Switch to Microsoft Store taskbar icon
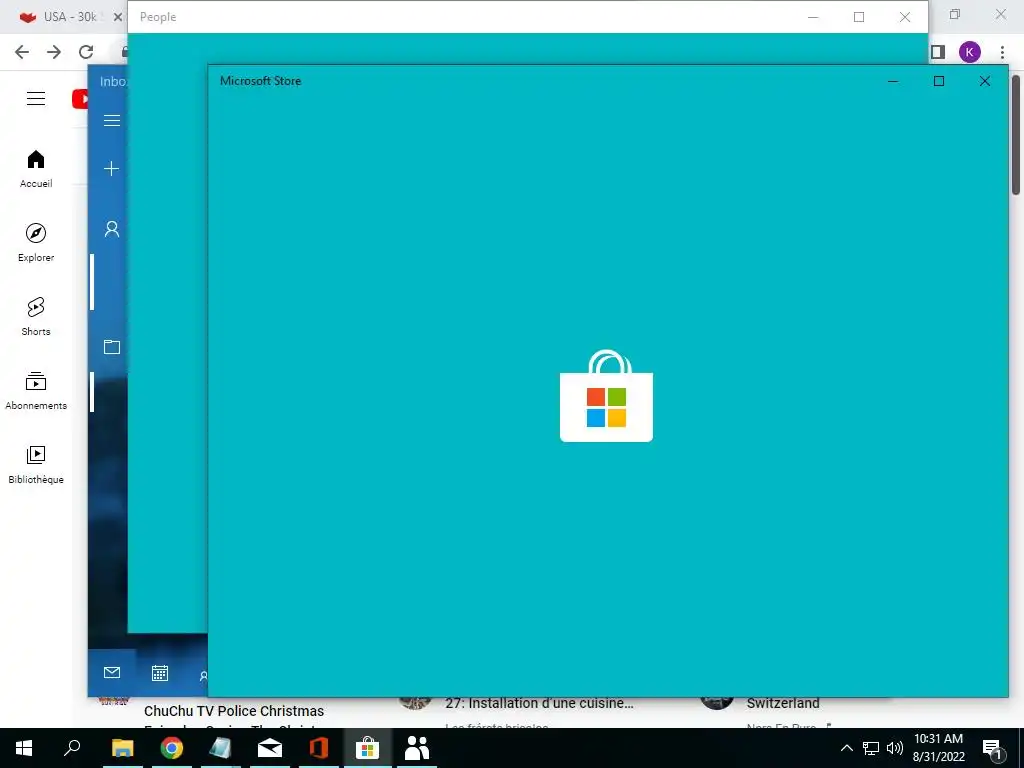1024x768 pixels. (x=368, y=748)
